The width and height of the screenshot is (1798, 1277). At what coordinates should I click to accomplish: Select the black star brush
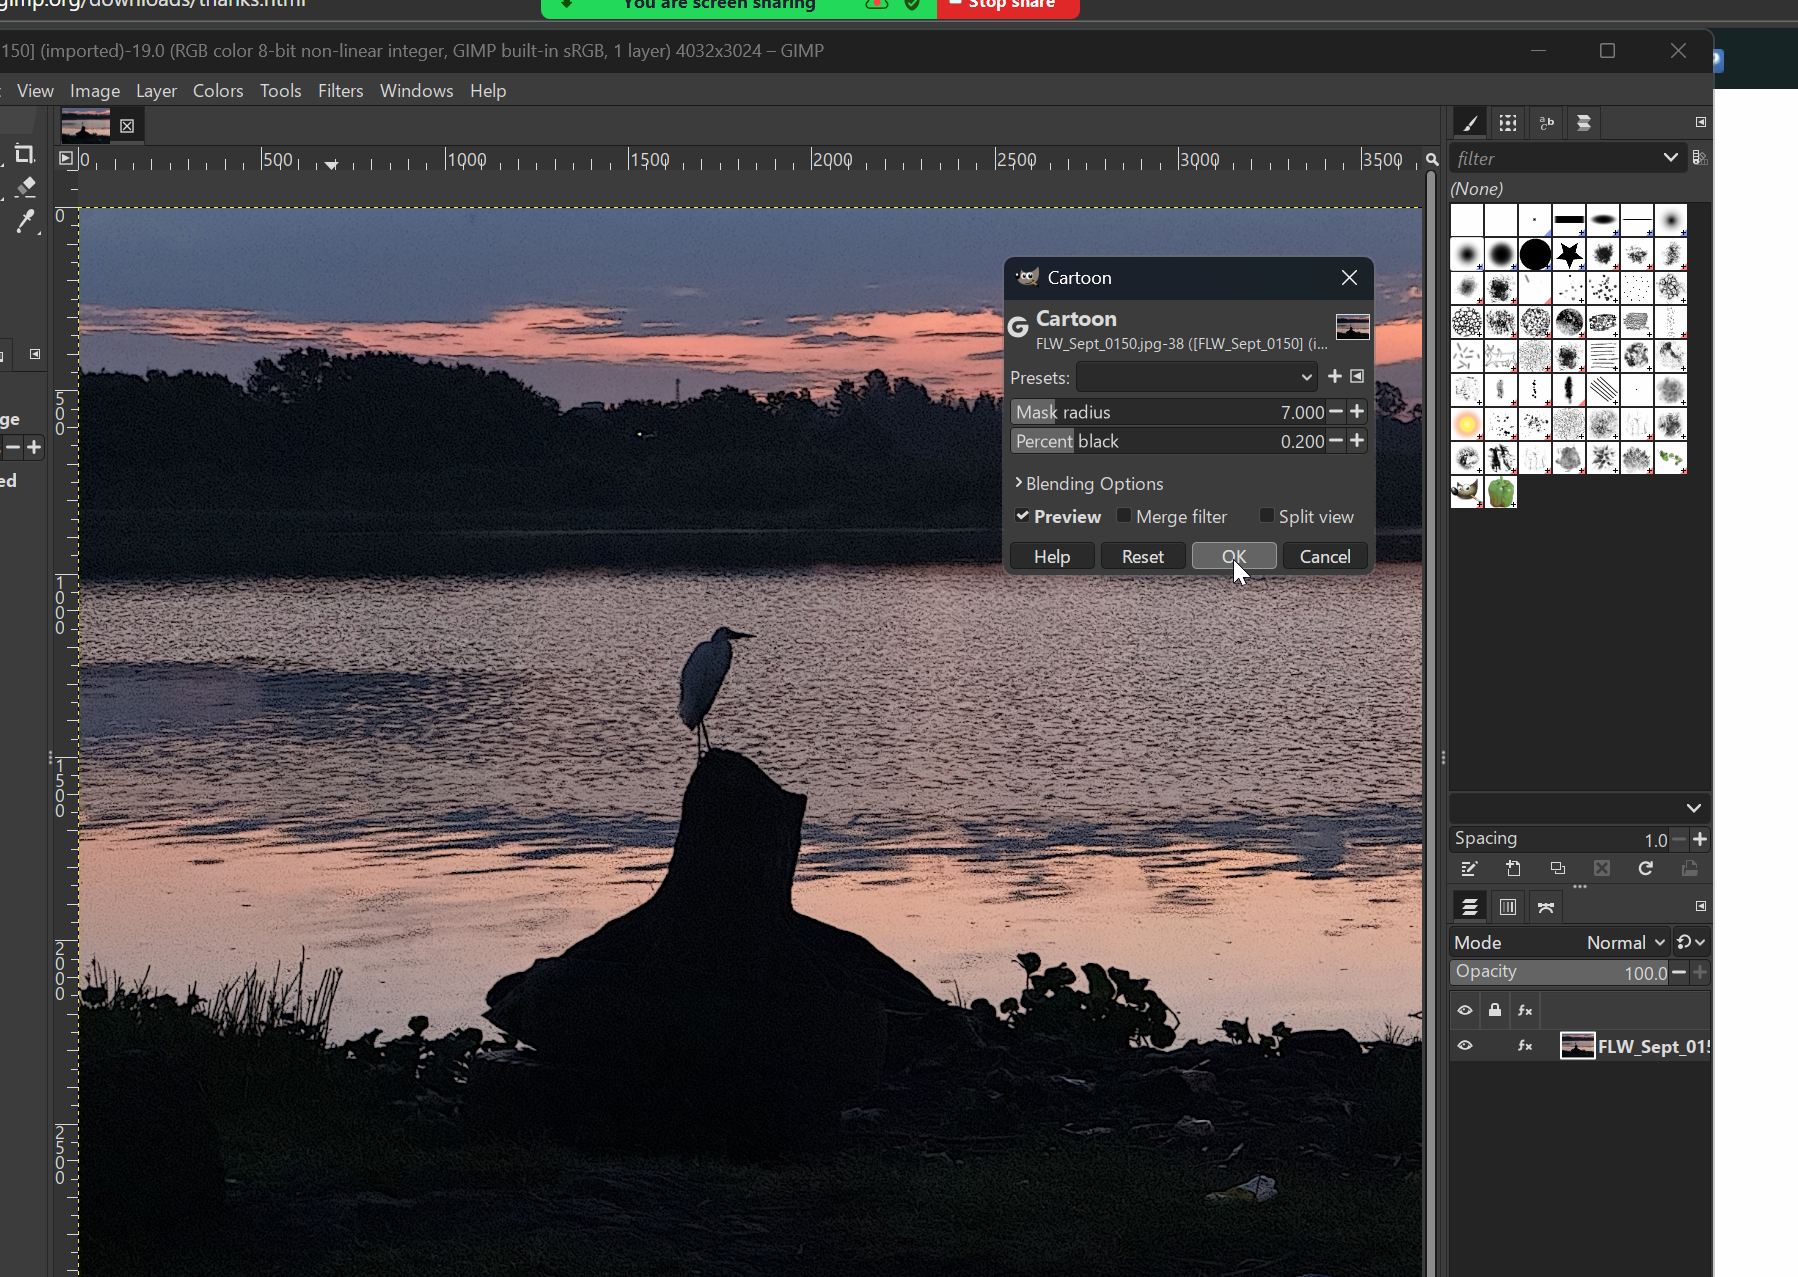pos(1570,254)
